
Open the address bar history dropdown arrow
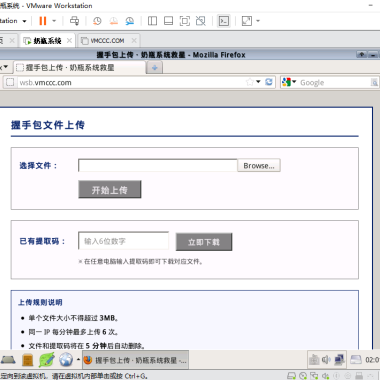pos(258,82)
